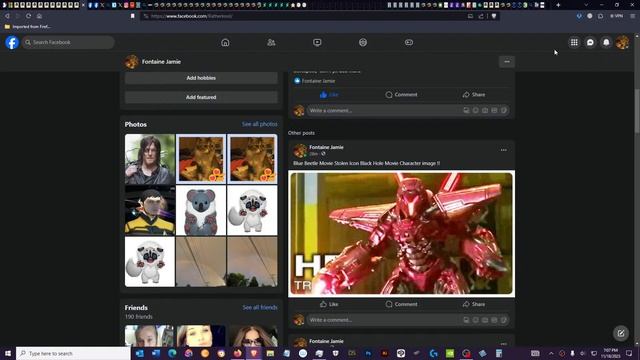The width and height of the screenshot is (640, 360).
Task: Open the Windows notification center
Action: click(x=629, y=353)
